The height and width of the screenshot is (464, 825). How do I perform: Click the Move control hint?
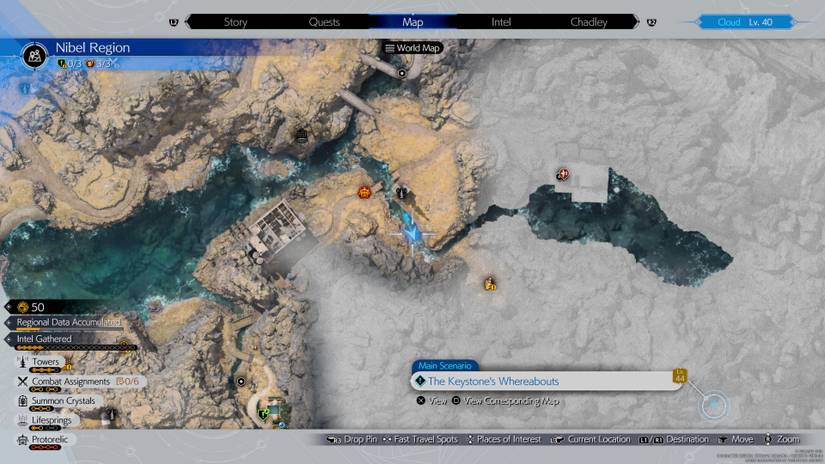coord(736,439)
